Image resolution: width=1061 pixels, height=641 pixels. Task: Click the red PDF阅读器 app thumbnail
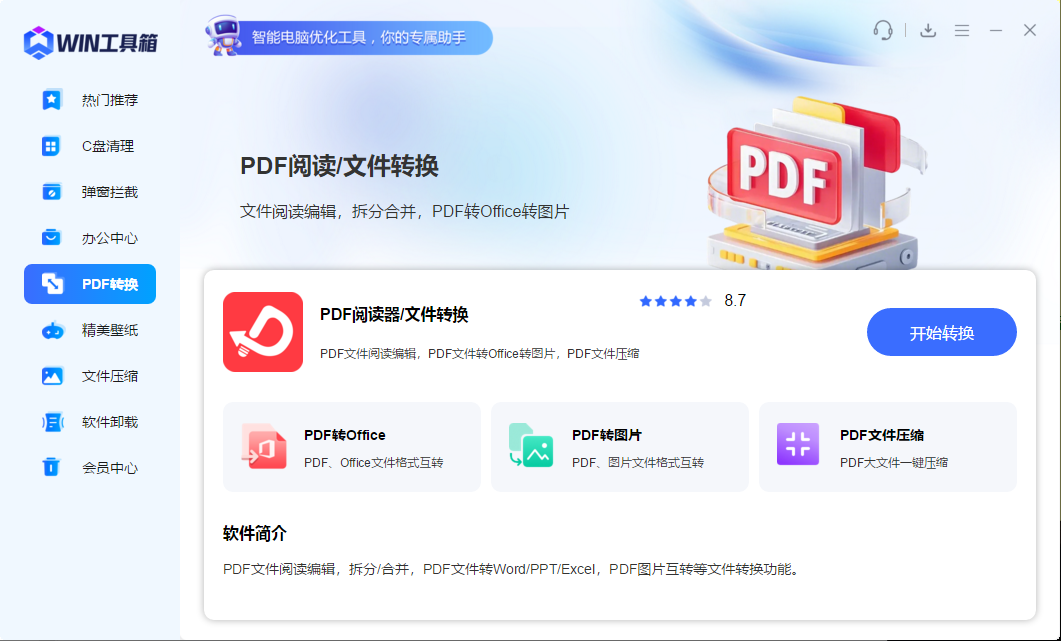coord(263,333)
